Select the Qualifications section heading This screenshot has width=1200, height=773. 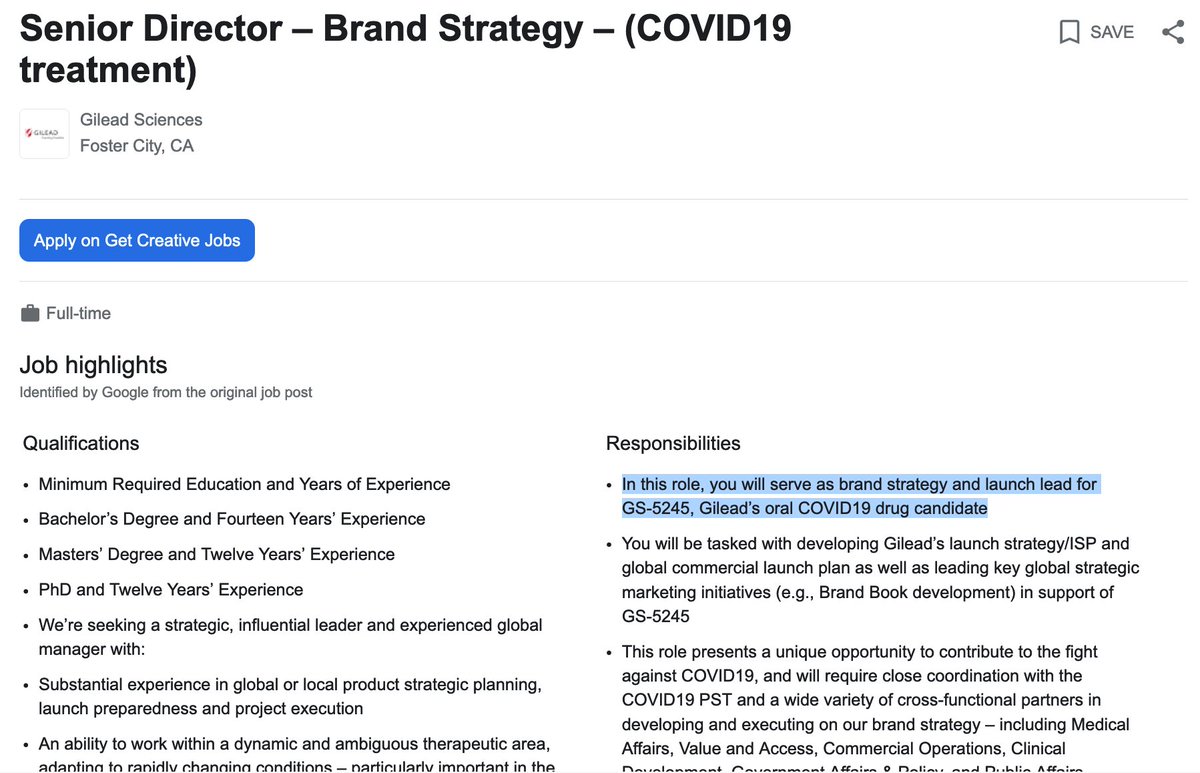pos(81,443)
